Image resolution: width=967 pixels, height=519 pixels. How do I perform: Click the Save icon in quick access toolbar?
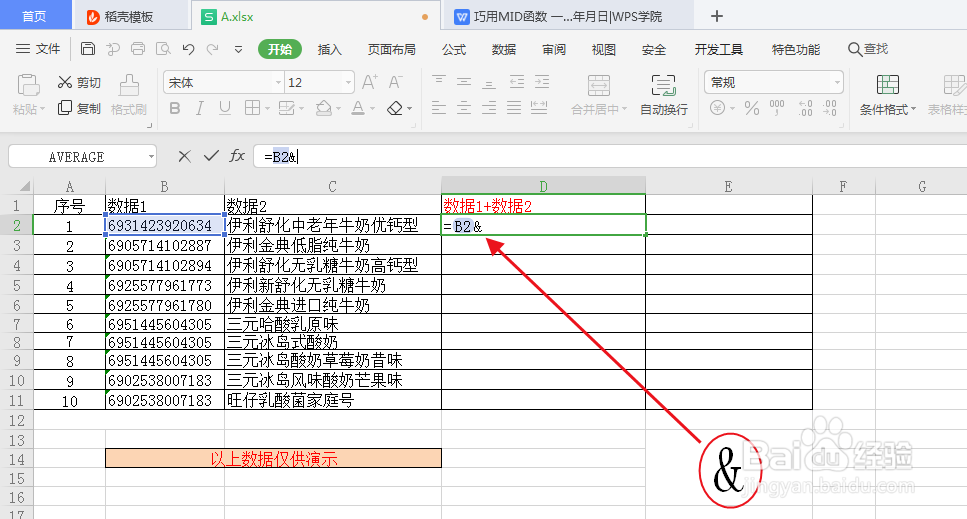88,49
